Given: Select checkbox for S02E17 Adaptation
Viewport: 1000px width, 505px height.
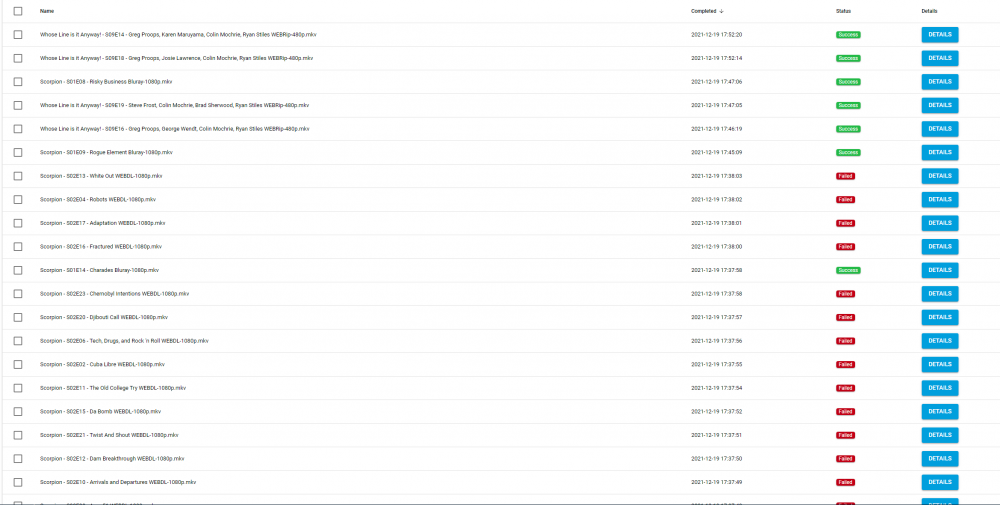Looking at the screenshot, I should [x=17, y=223].
